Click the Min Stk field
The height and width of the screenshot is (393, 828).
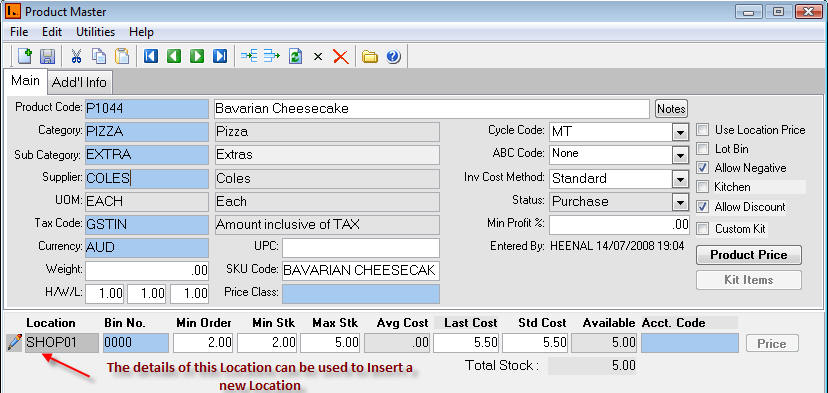(x=267, y=343)
